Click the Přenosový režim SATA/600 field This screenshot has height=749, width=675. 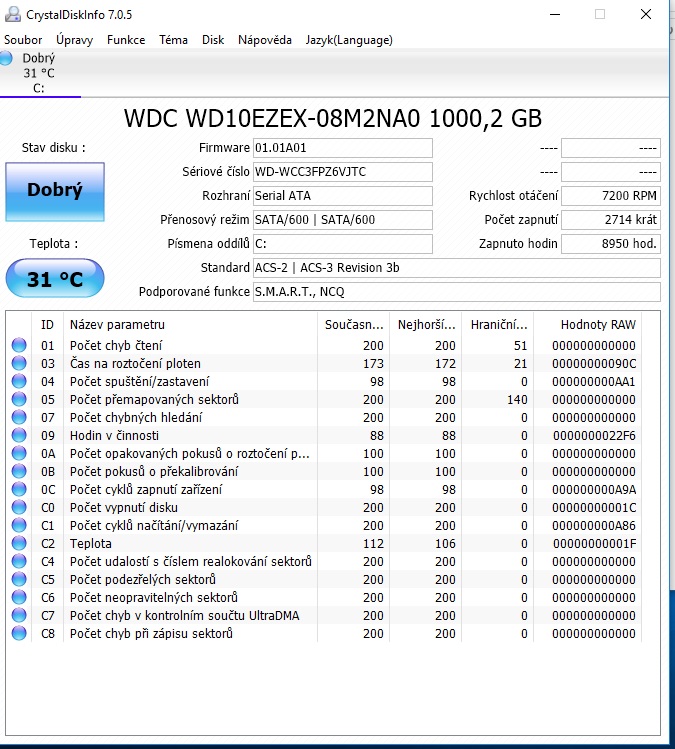coord(343,220)
